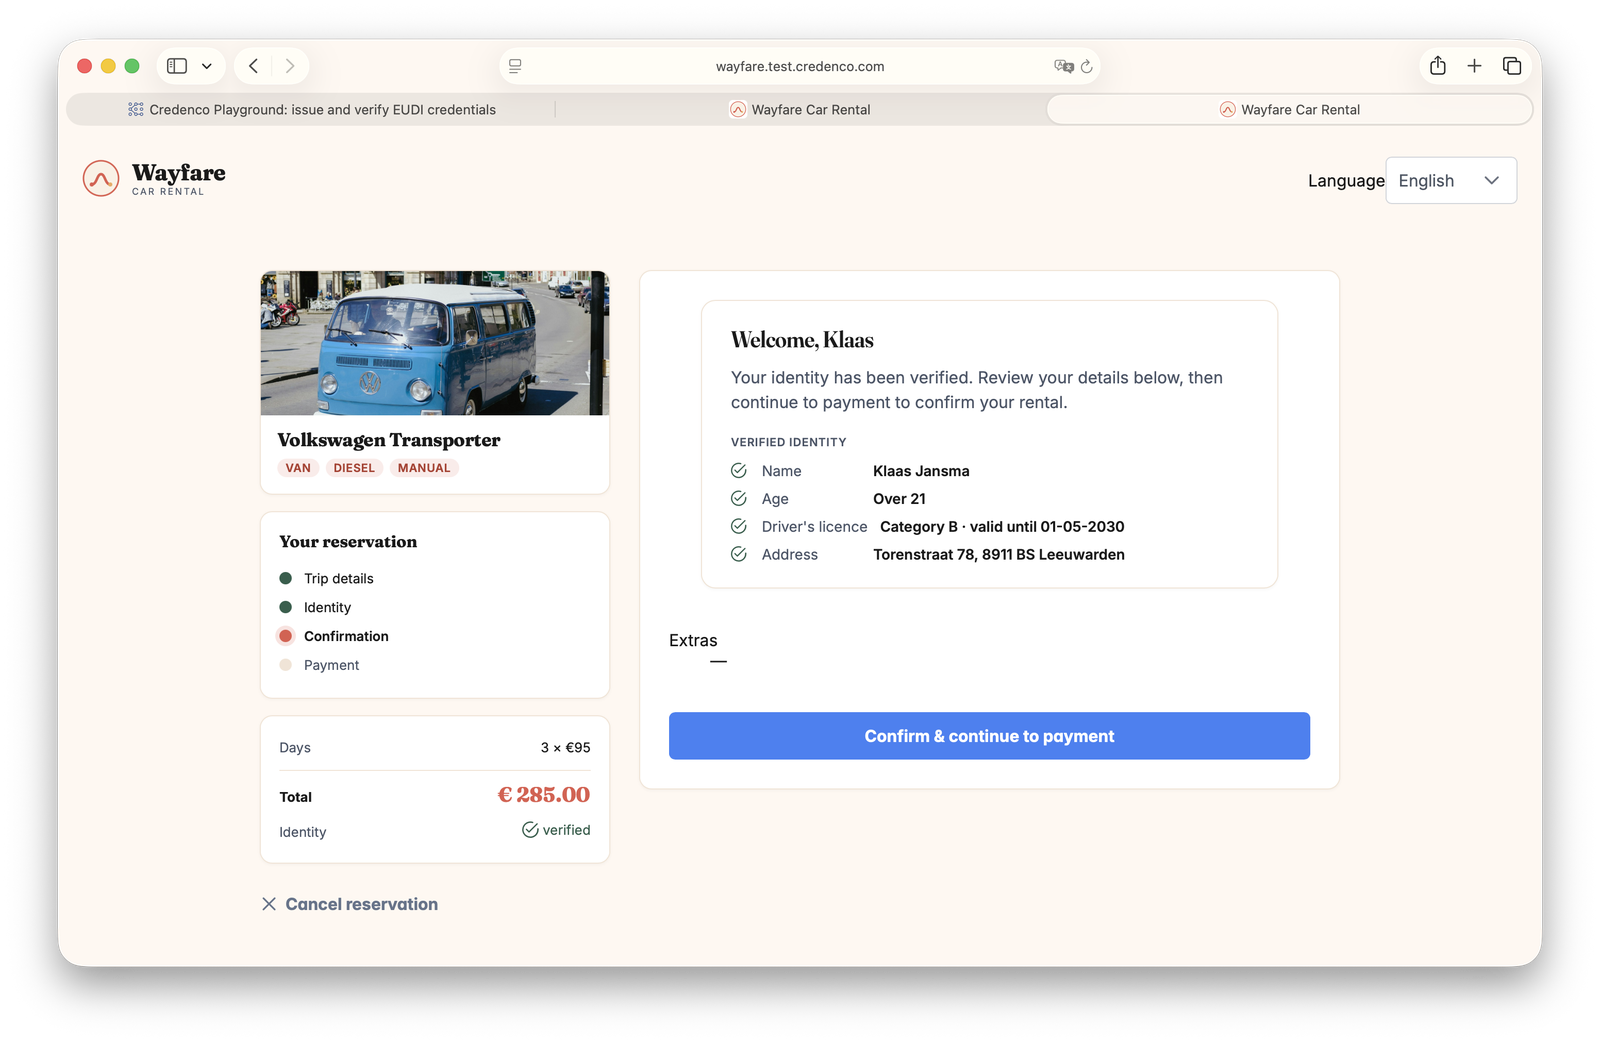Click the reader page icon in address bar

pyautogui.click(x=515, y=66)
